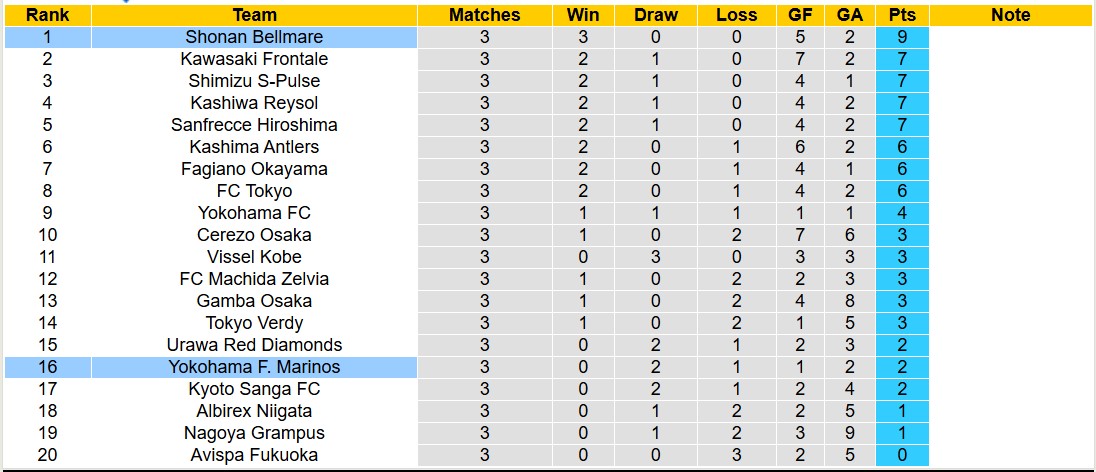1096x472 pixels.
Task: Click the Draw column header
Action: click(656, 15)
